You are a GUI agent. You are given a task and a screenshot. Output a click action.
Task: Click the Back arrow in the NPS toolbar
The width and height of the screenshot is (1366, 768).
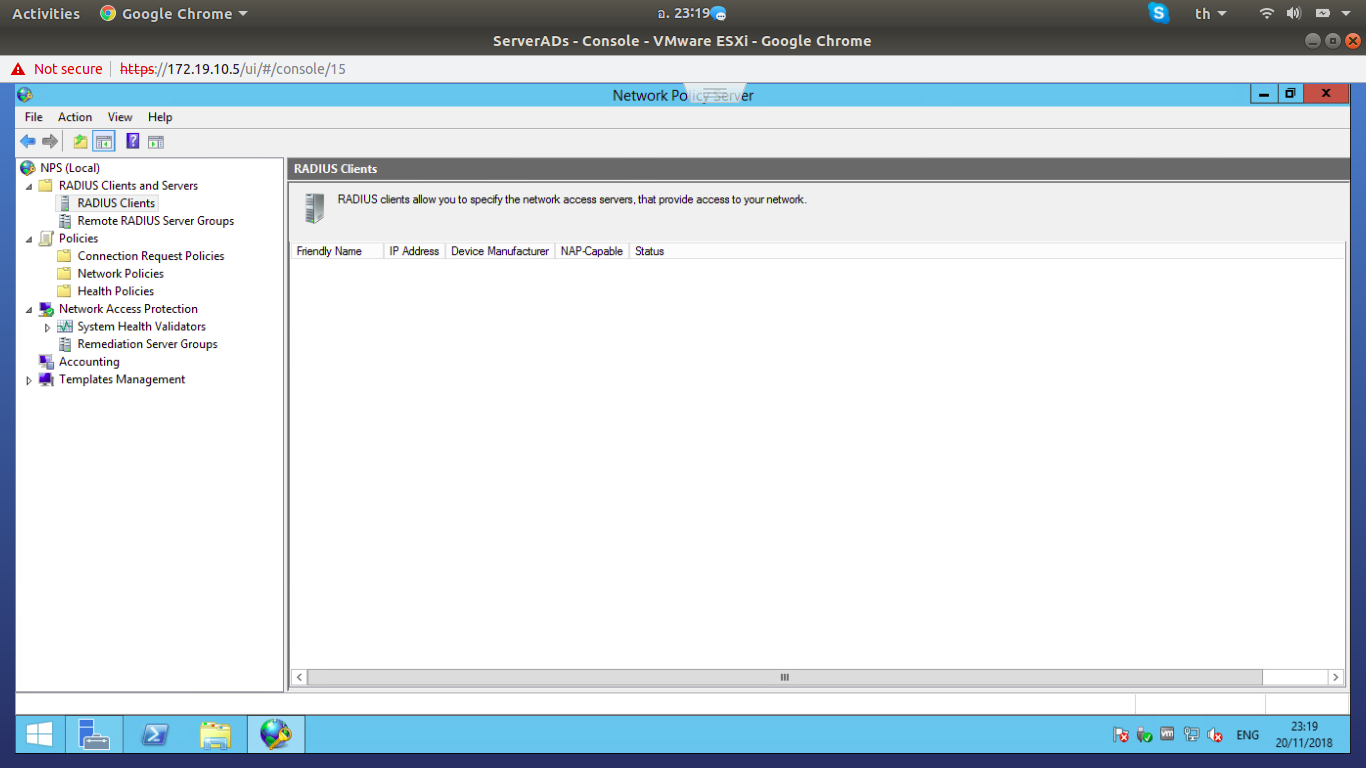[28, 142]
